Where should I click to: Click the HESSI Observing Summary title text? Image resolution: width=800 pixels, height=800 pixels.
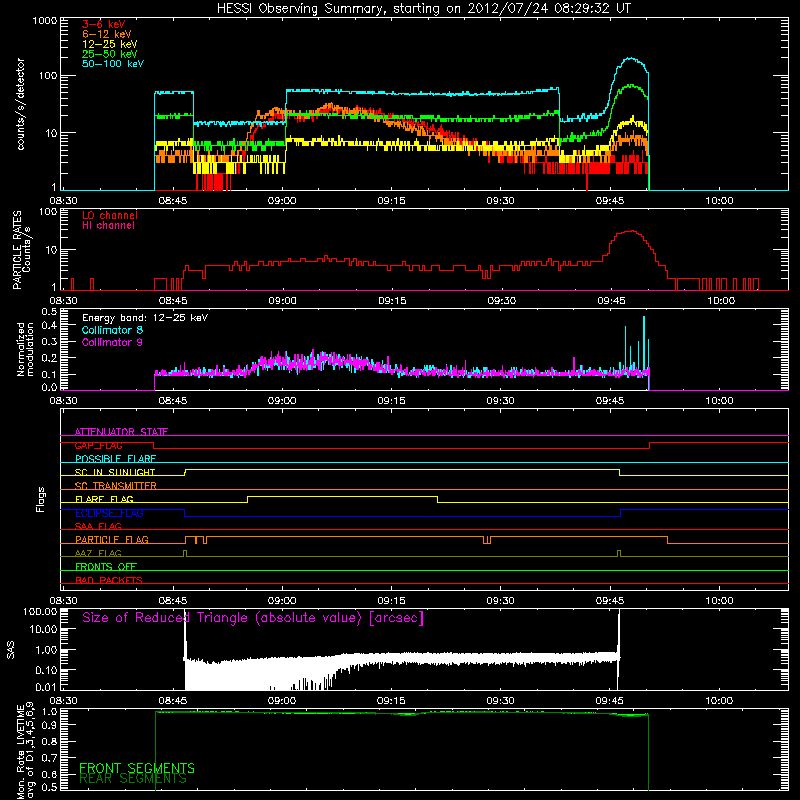click(423, 9)
